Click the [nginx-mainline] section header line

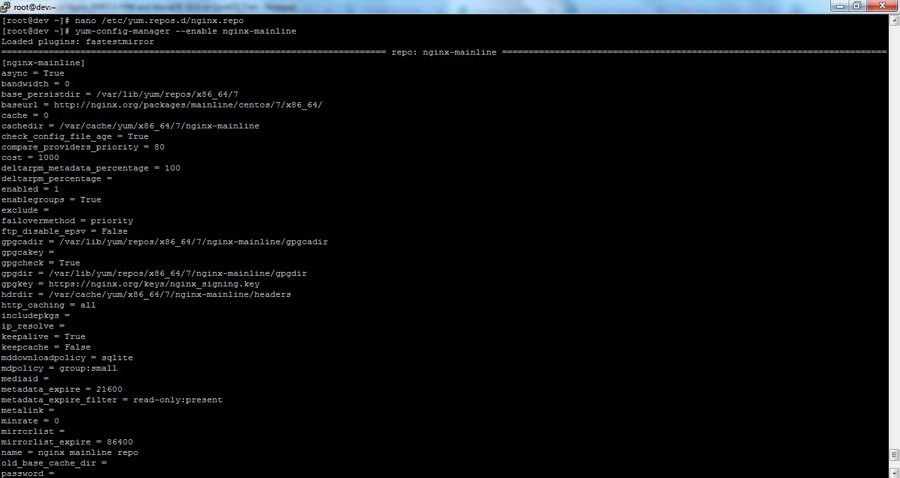point(43,63)
